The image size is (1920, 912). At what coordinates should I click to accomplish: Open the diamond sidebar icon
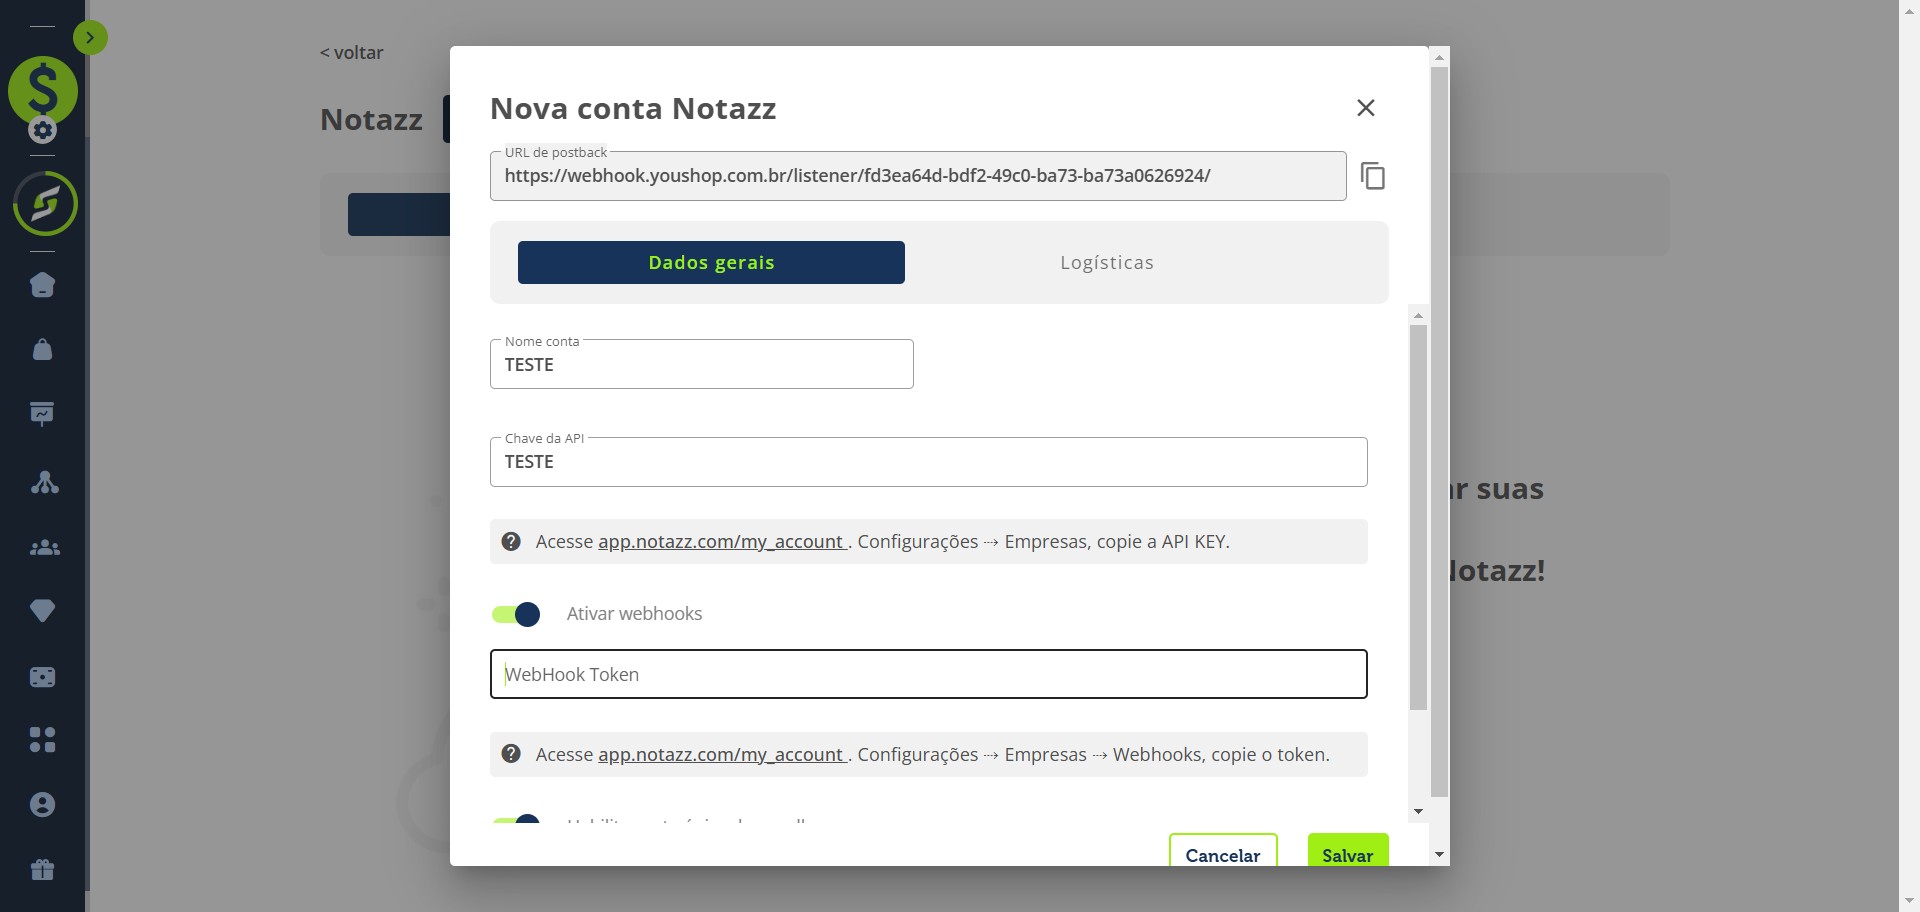(42, 610)
